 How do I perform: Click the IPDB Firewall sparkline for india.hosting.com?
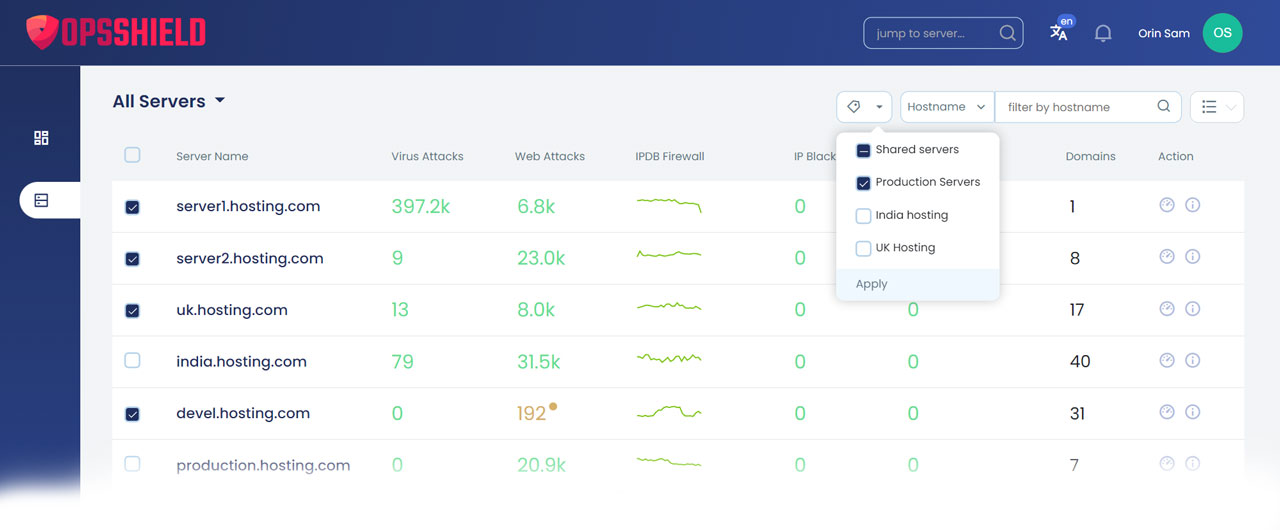[669, 358]
